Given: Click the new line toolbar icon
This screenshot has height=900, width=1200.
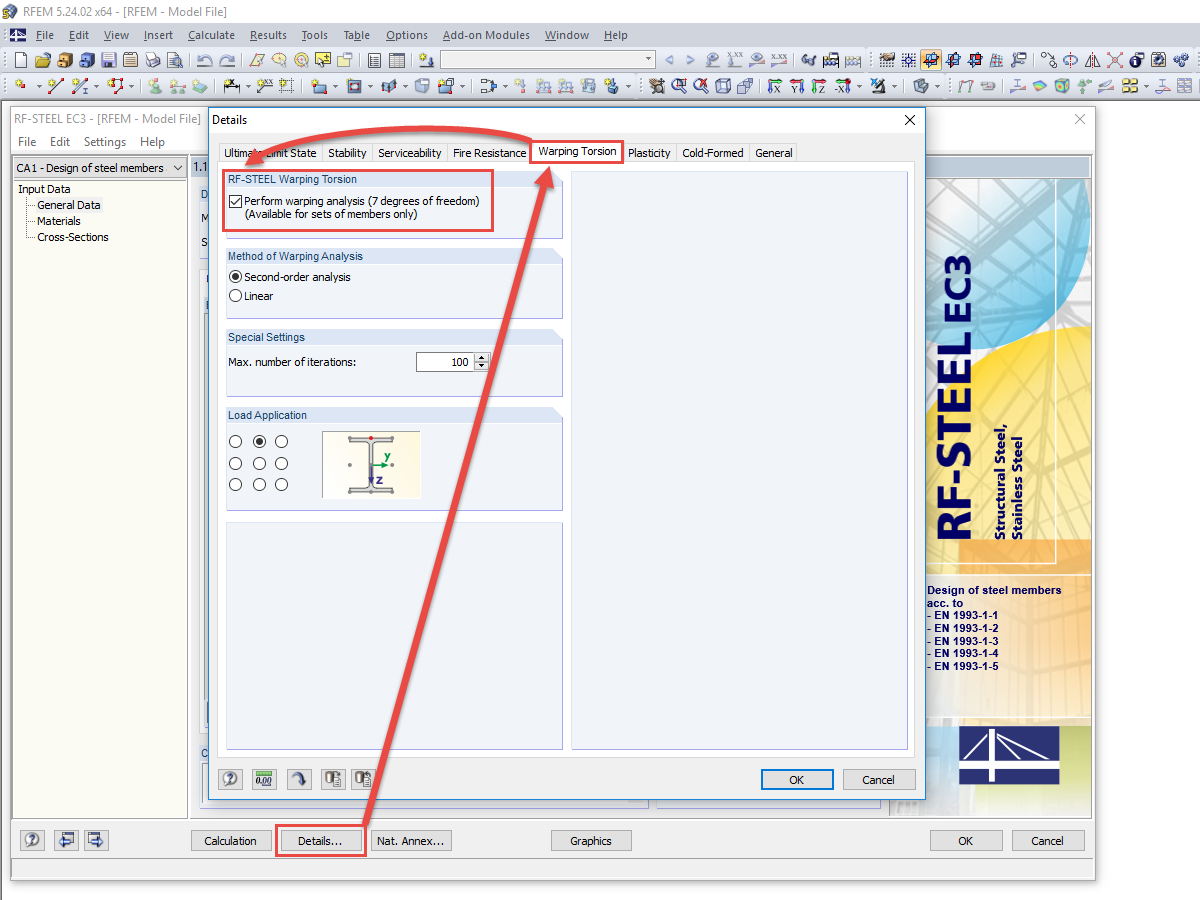Looking at the screenshot, I should coord(56,86).
